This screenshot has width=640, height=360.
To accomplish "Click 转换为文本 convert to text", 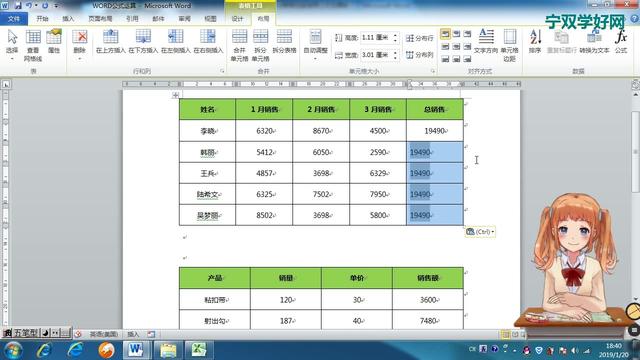I will (594, 42).
